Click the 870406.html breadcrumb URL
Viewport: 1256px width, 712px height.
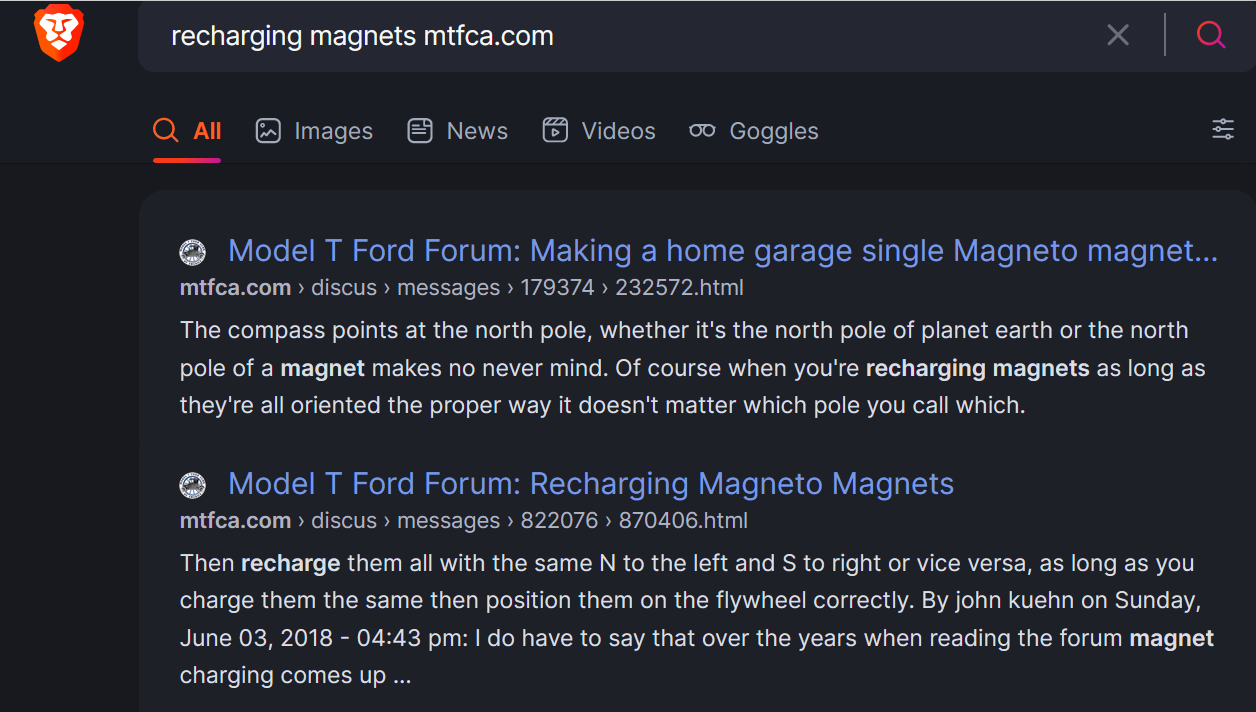tap(683, 521)
